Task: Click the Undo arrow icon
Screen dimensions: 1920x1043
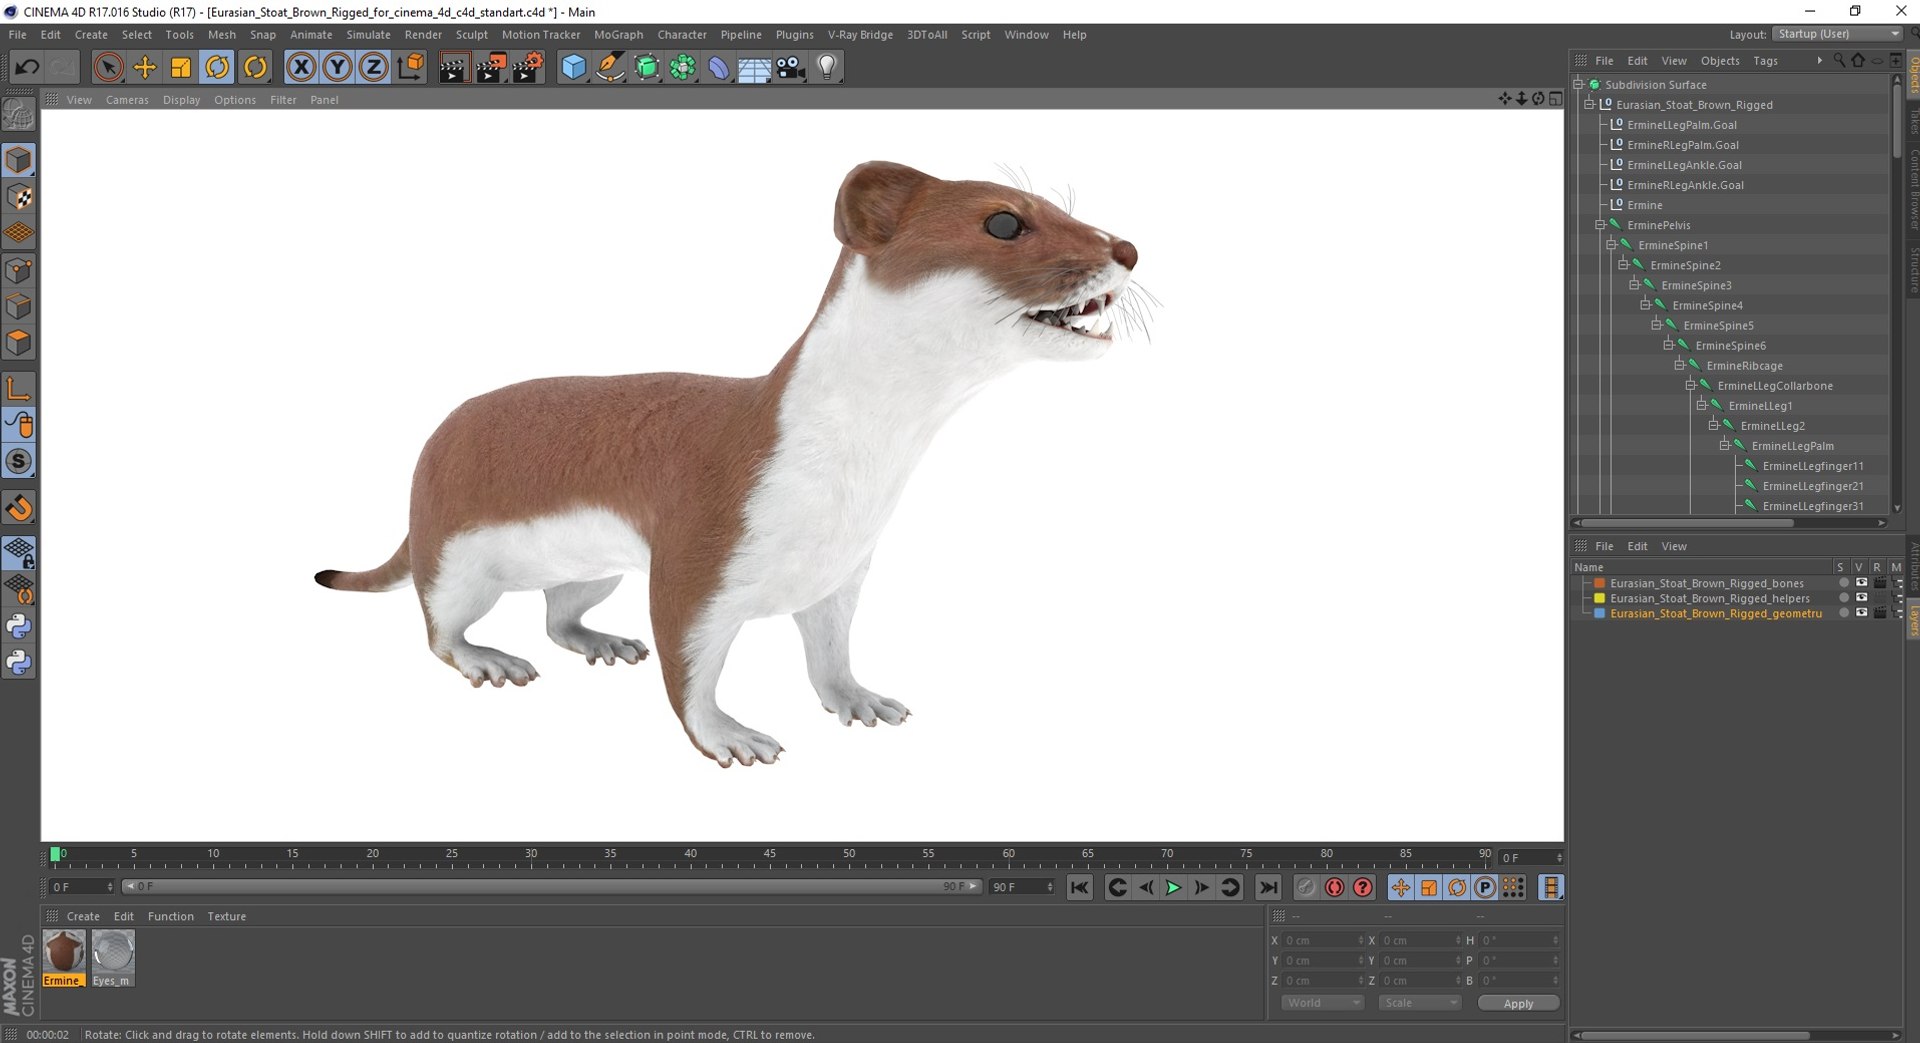Action: point(27,67)
